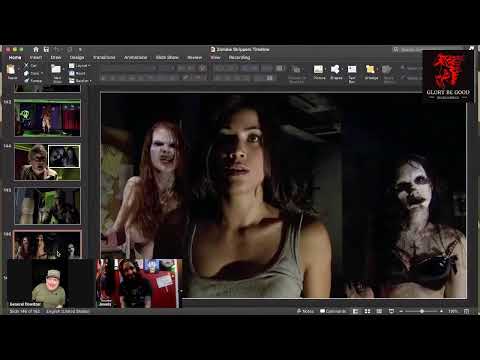Open the Home ribbon tab

(x=15, y=58)
